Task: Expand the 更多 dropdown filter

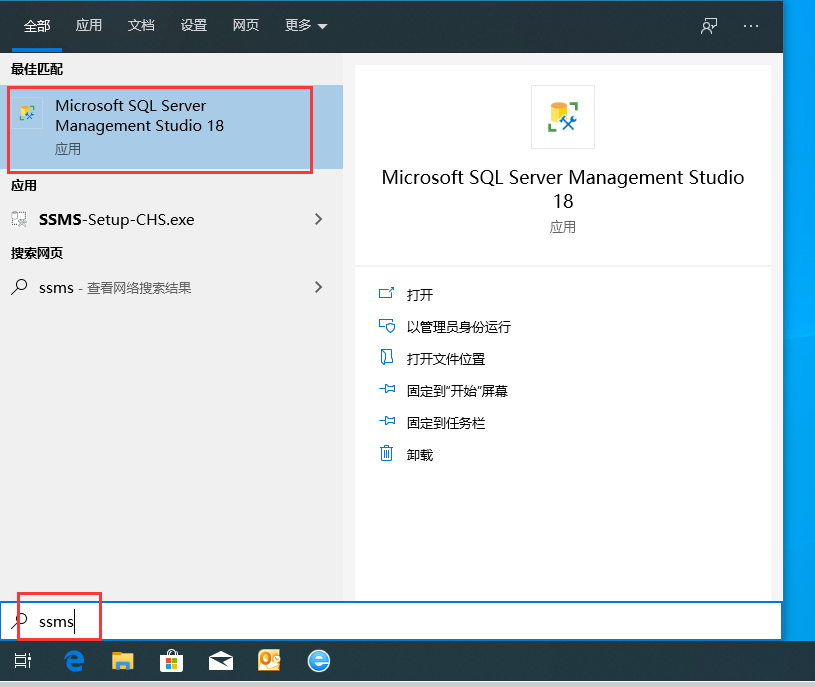Action: point(305,26)
